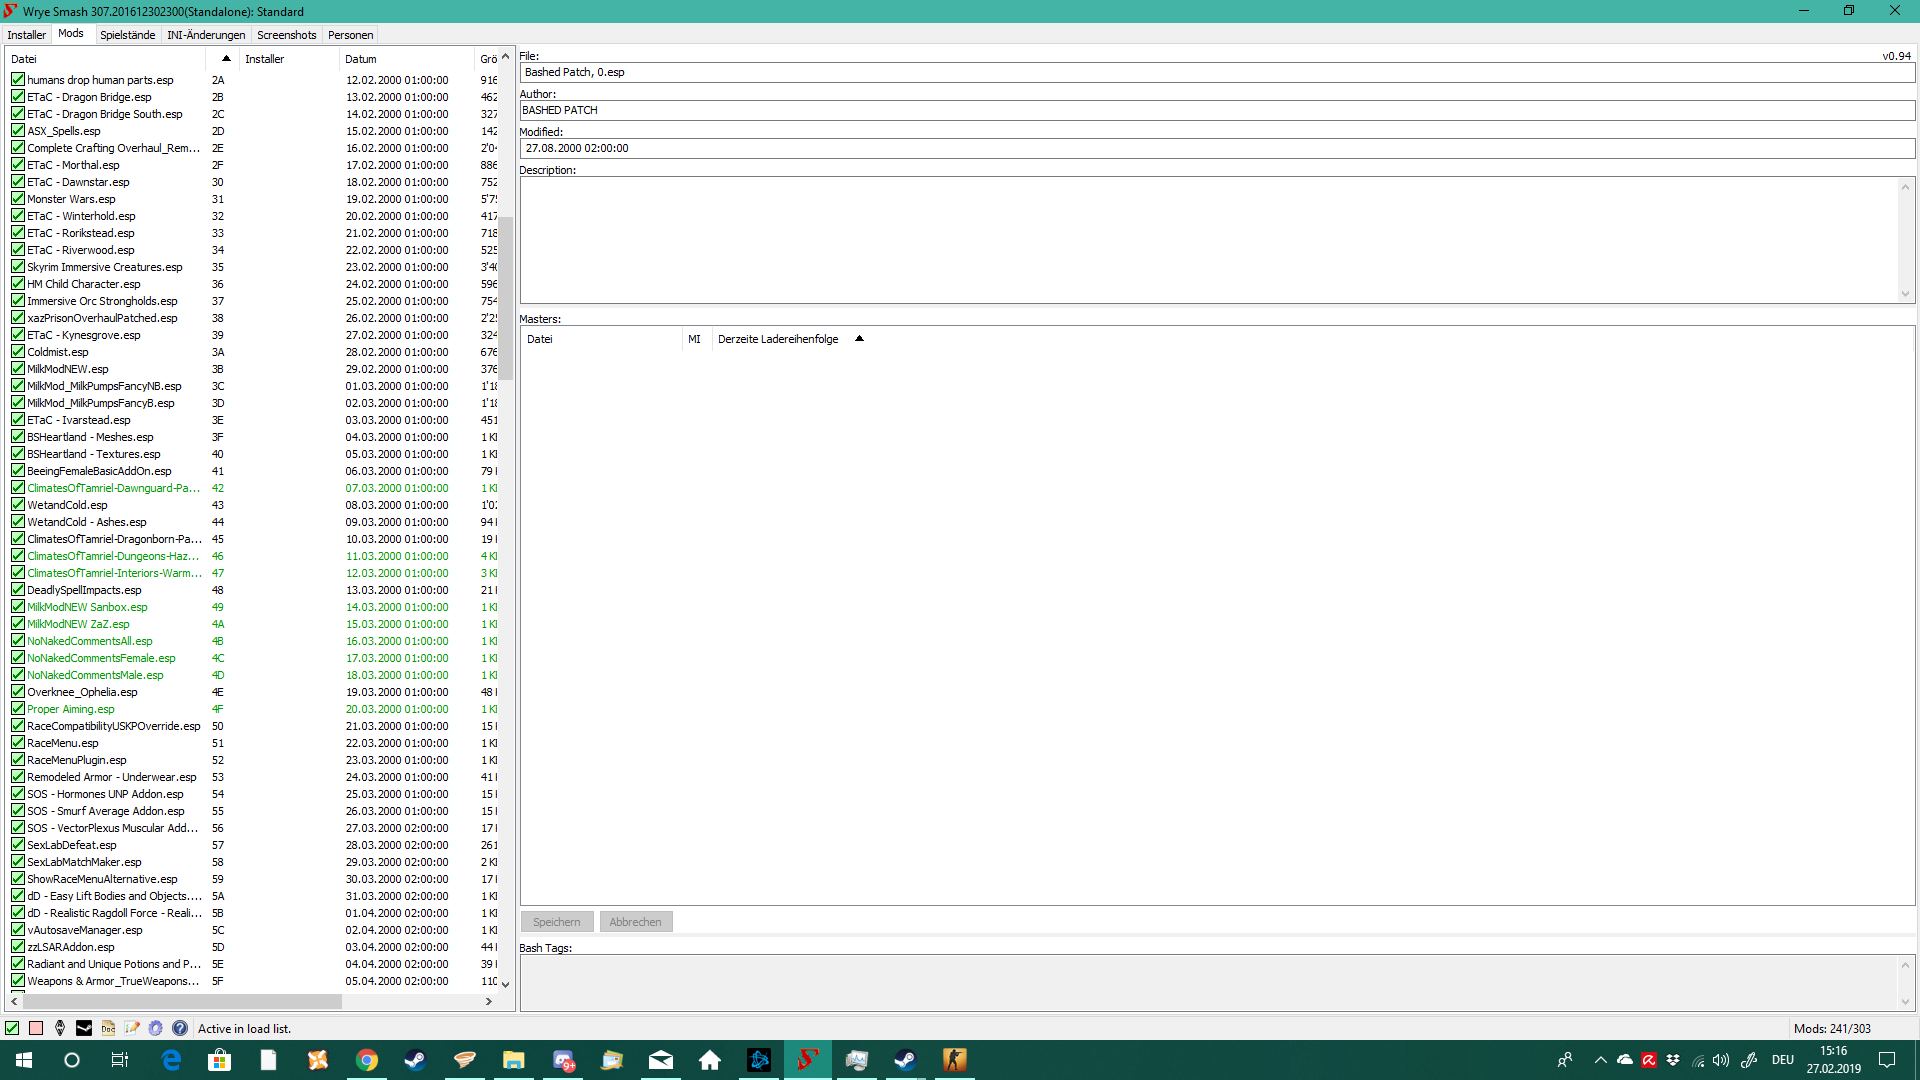Click the mod list horizontal scrollbar thumb
1920x1080 pixels.
(183, 1001)
